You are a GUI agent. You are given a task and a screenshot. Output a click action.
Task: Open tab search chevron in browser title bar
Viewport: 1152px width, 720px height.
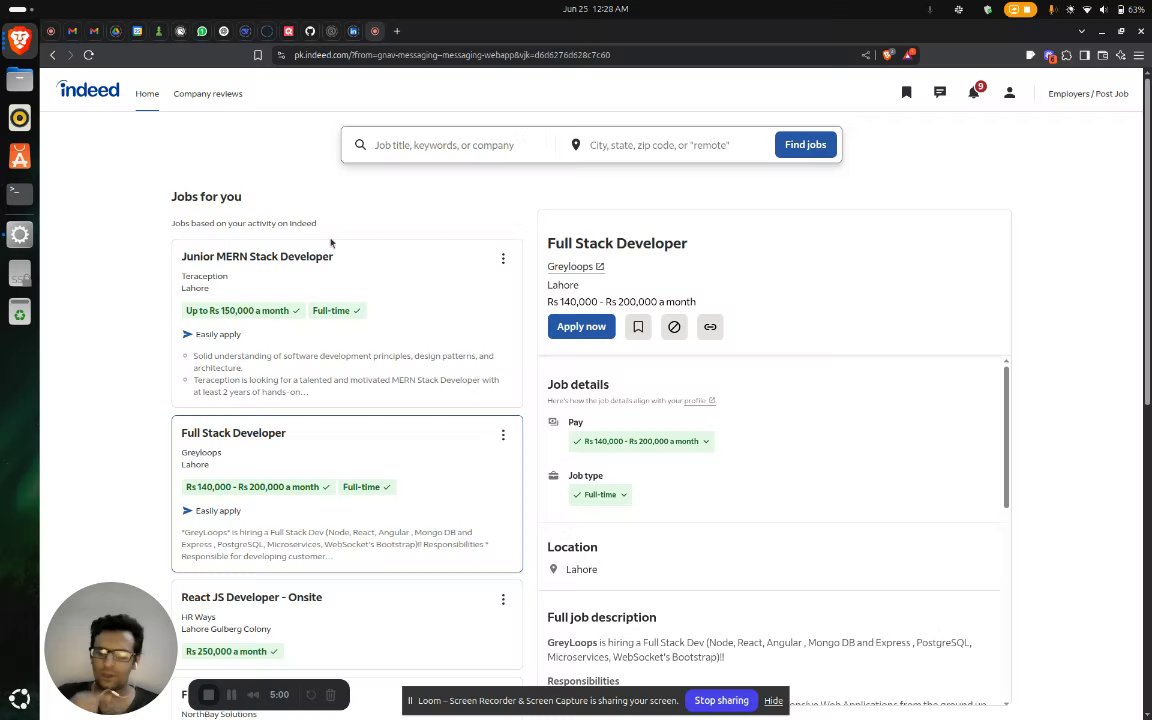click(x=1081, y=32)
